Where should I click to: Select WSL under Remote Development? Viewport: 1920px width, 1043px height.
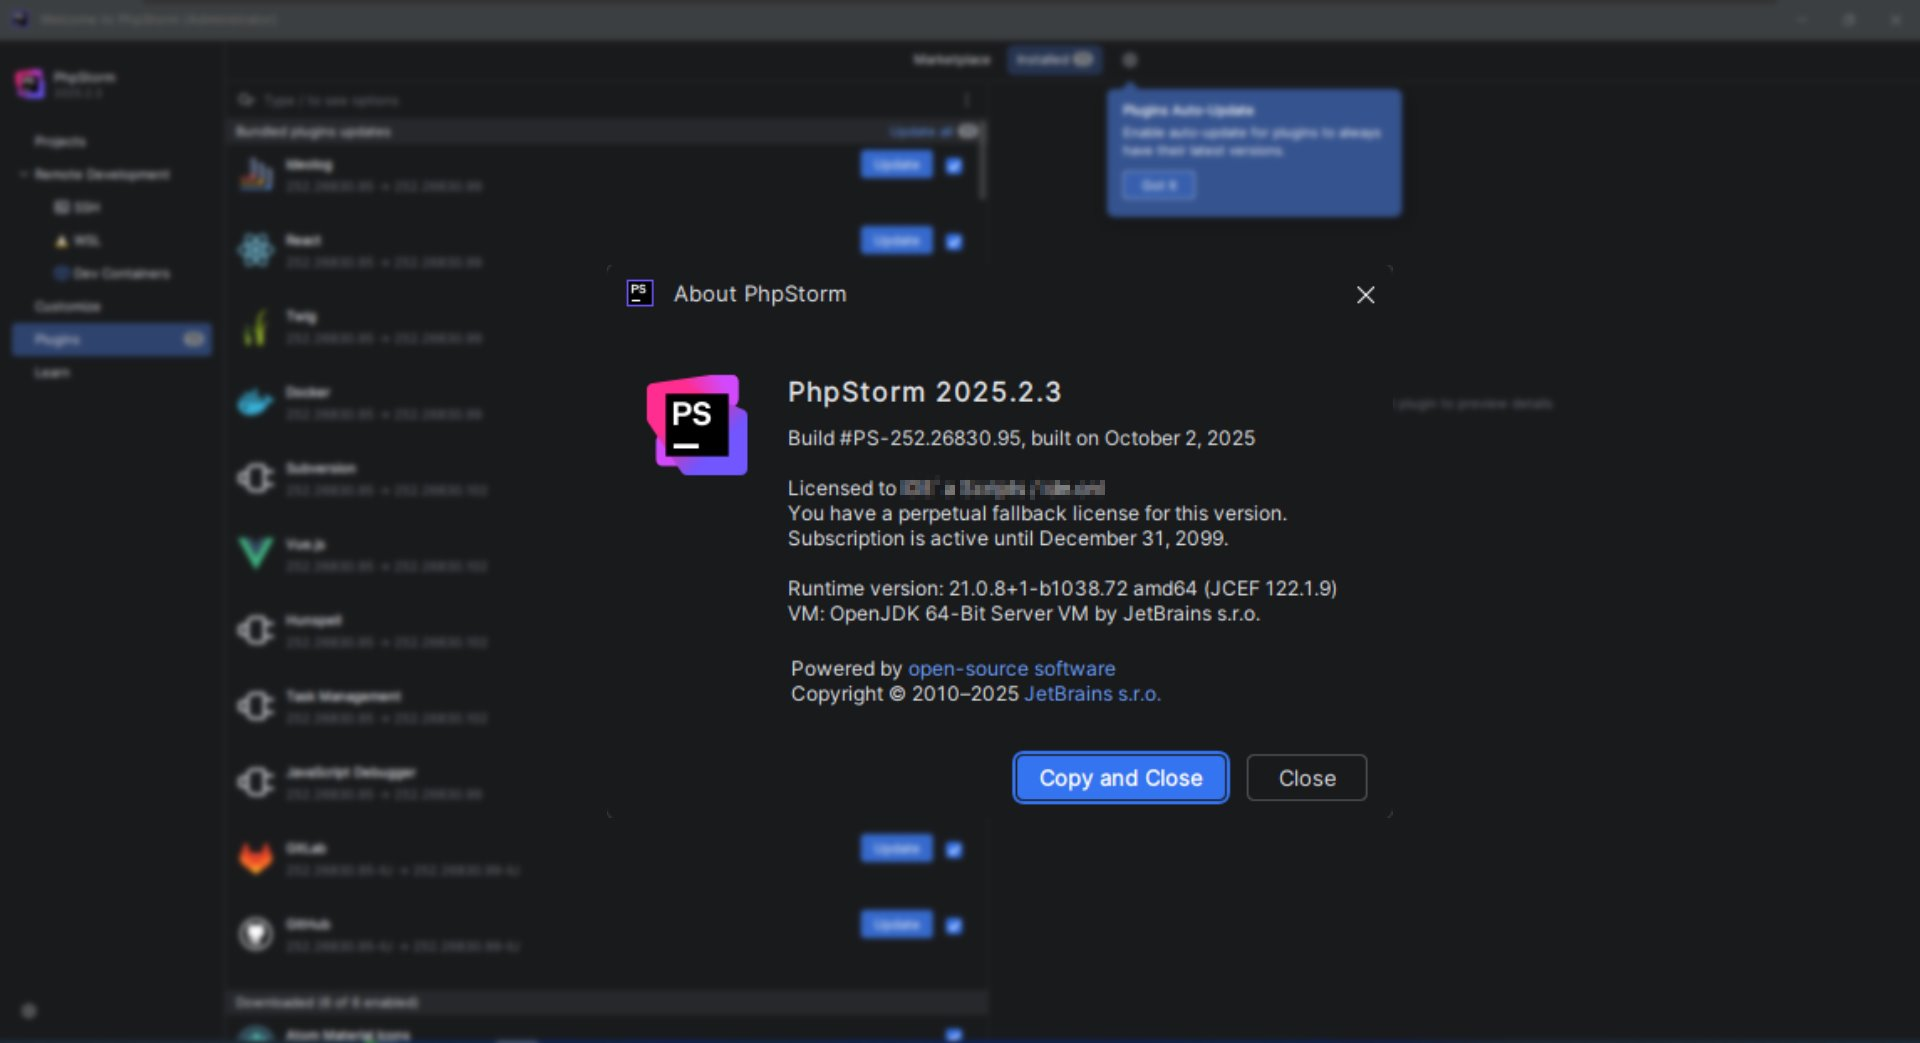click(x=87, y=240)
